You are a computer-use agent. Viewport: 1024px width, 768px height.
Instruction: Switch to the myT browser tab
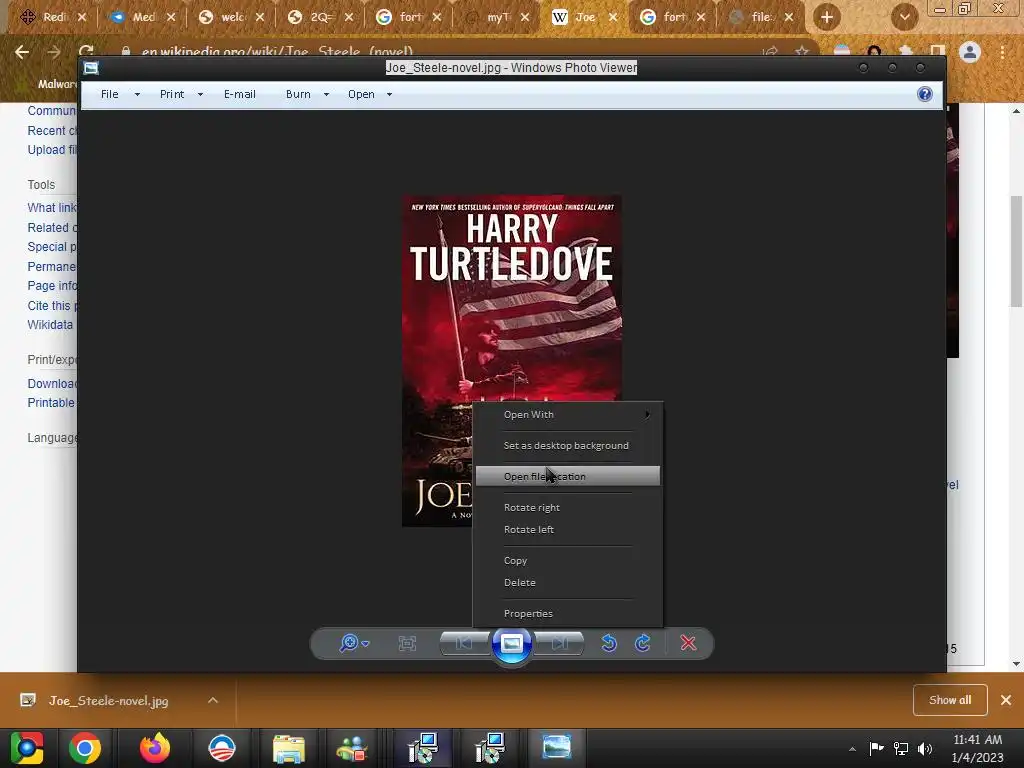click(498, 17)
